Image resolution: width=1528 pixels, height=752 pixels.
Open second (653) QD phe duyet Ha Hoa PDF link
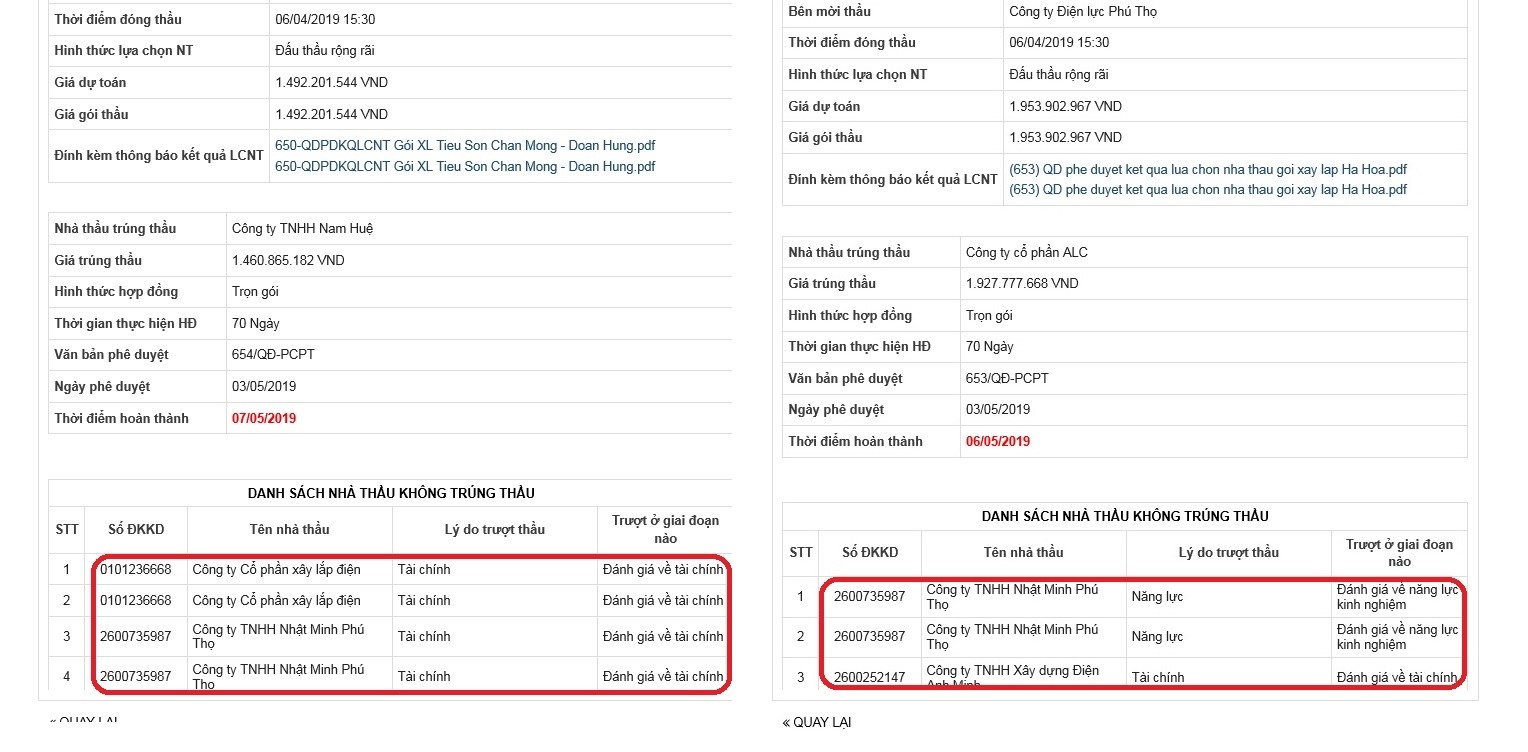[x=1208, y=190]
